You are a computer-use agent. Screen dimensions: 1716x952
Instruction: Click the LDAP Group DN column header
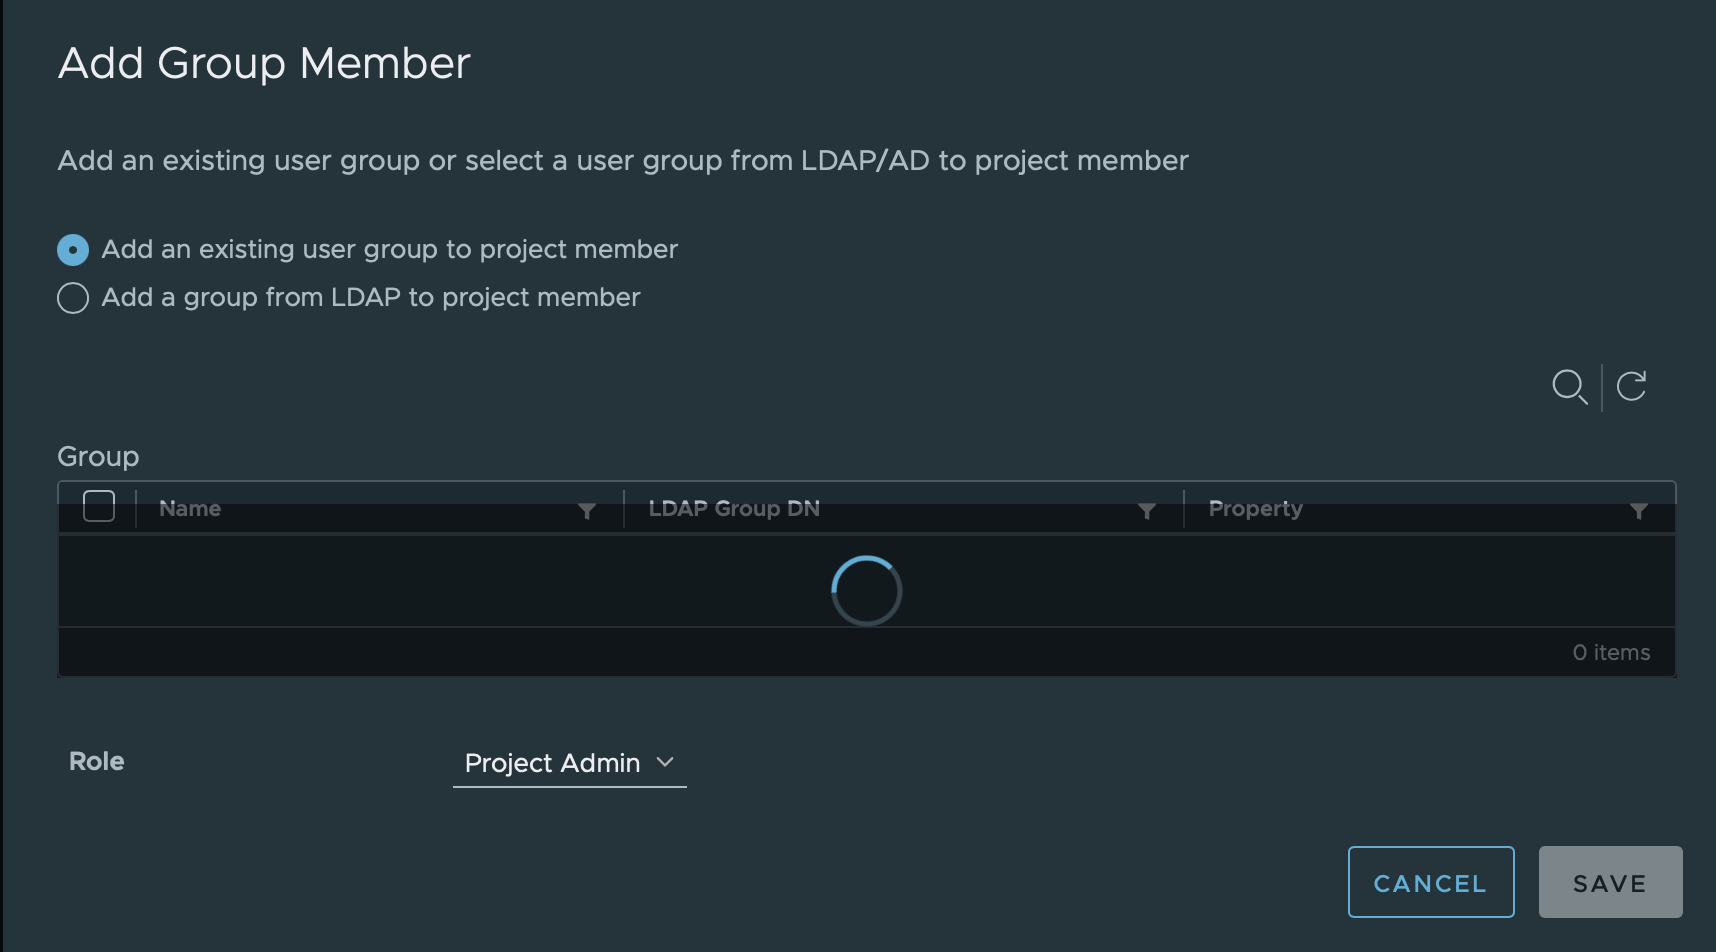pyautogui.click(x=734, y=508)
